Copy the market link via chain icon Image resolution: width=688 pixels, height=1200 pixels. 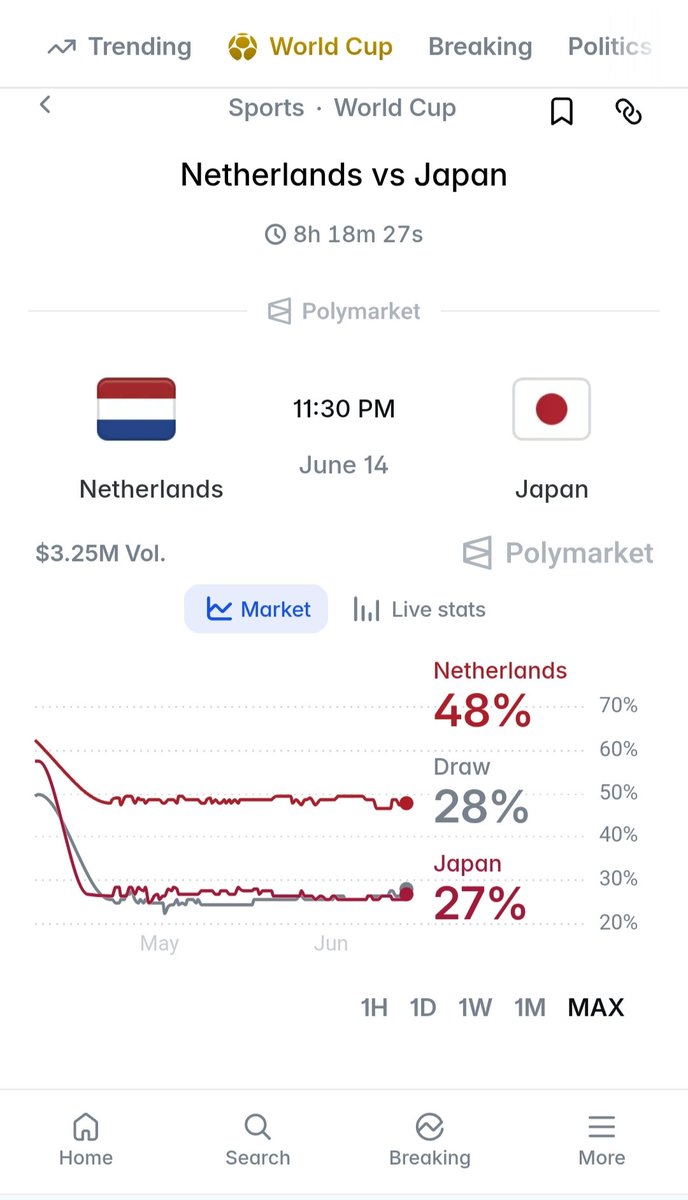coord(627,112)
